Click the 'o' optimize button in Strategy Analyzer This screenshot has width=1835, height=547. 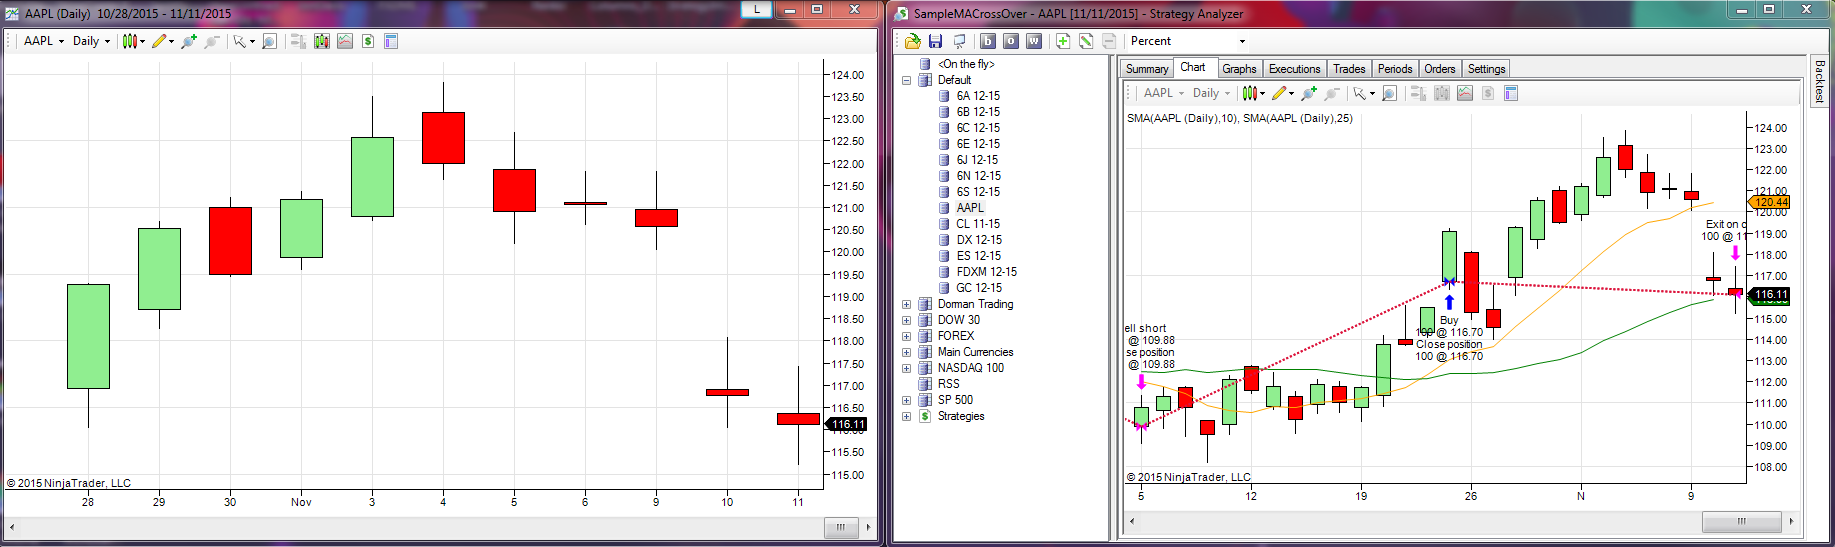[x=1011, y=41]
